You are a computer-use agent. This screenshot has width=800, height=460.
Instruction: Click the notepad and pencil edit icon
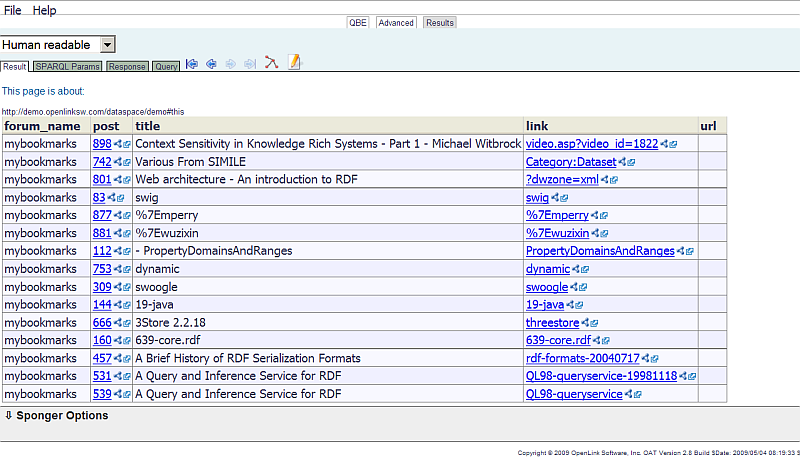(x=294, y=62)
